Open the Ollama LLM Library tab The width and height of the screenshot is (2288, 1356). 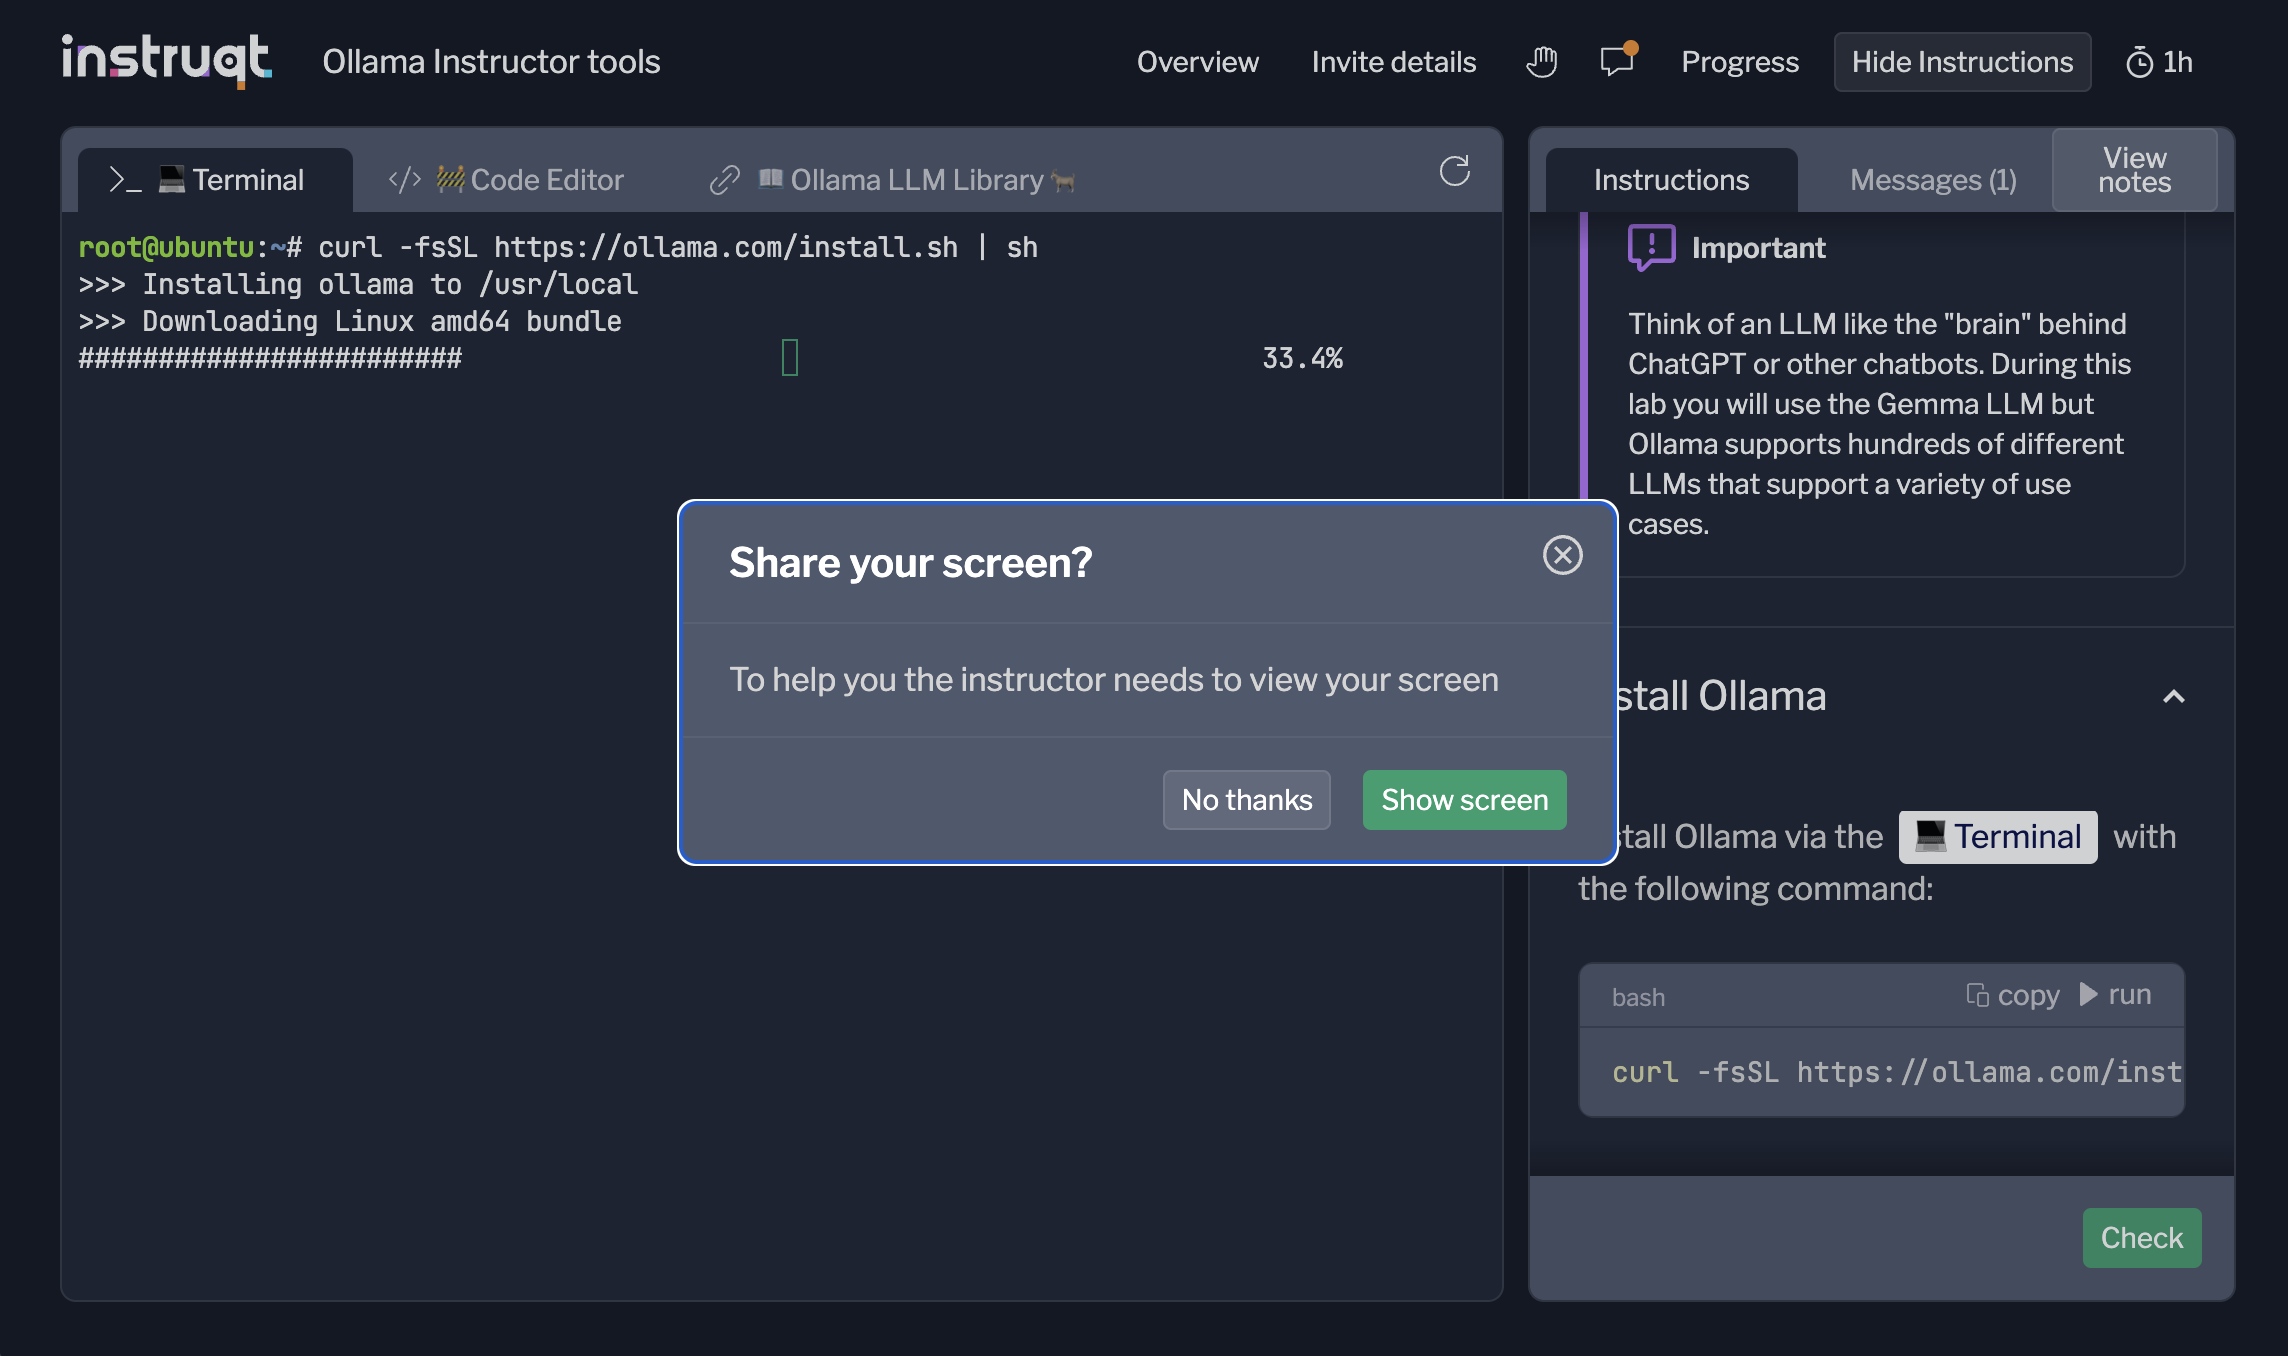(892, 180)
